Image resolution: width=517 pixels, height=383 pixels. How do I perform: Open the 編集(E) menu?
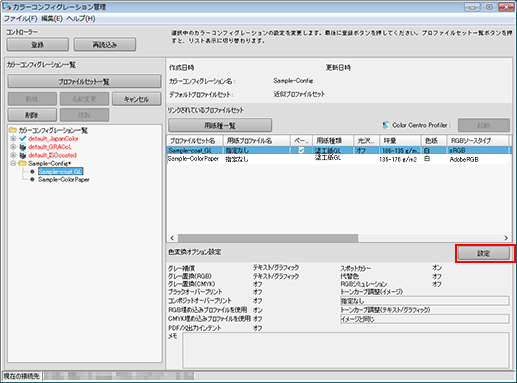point(52,19)
